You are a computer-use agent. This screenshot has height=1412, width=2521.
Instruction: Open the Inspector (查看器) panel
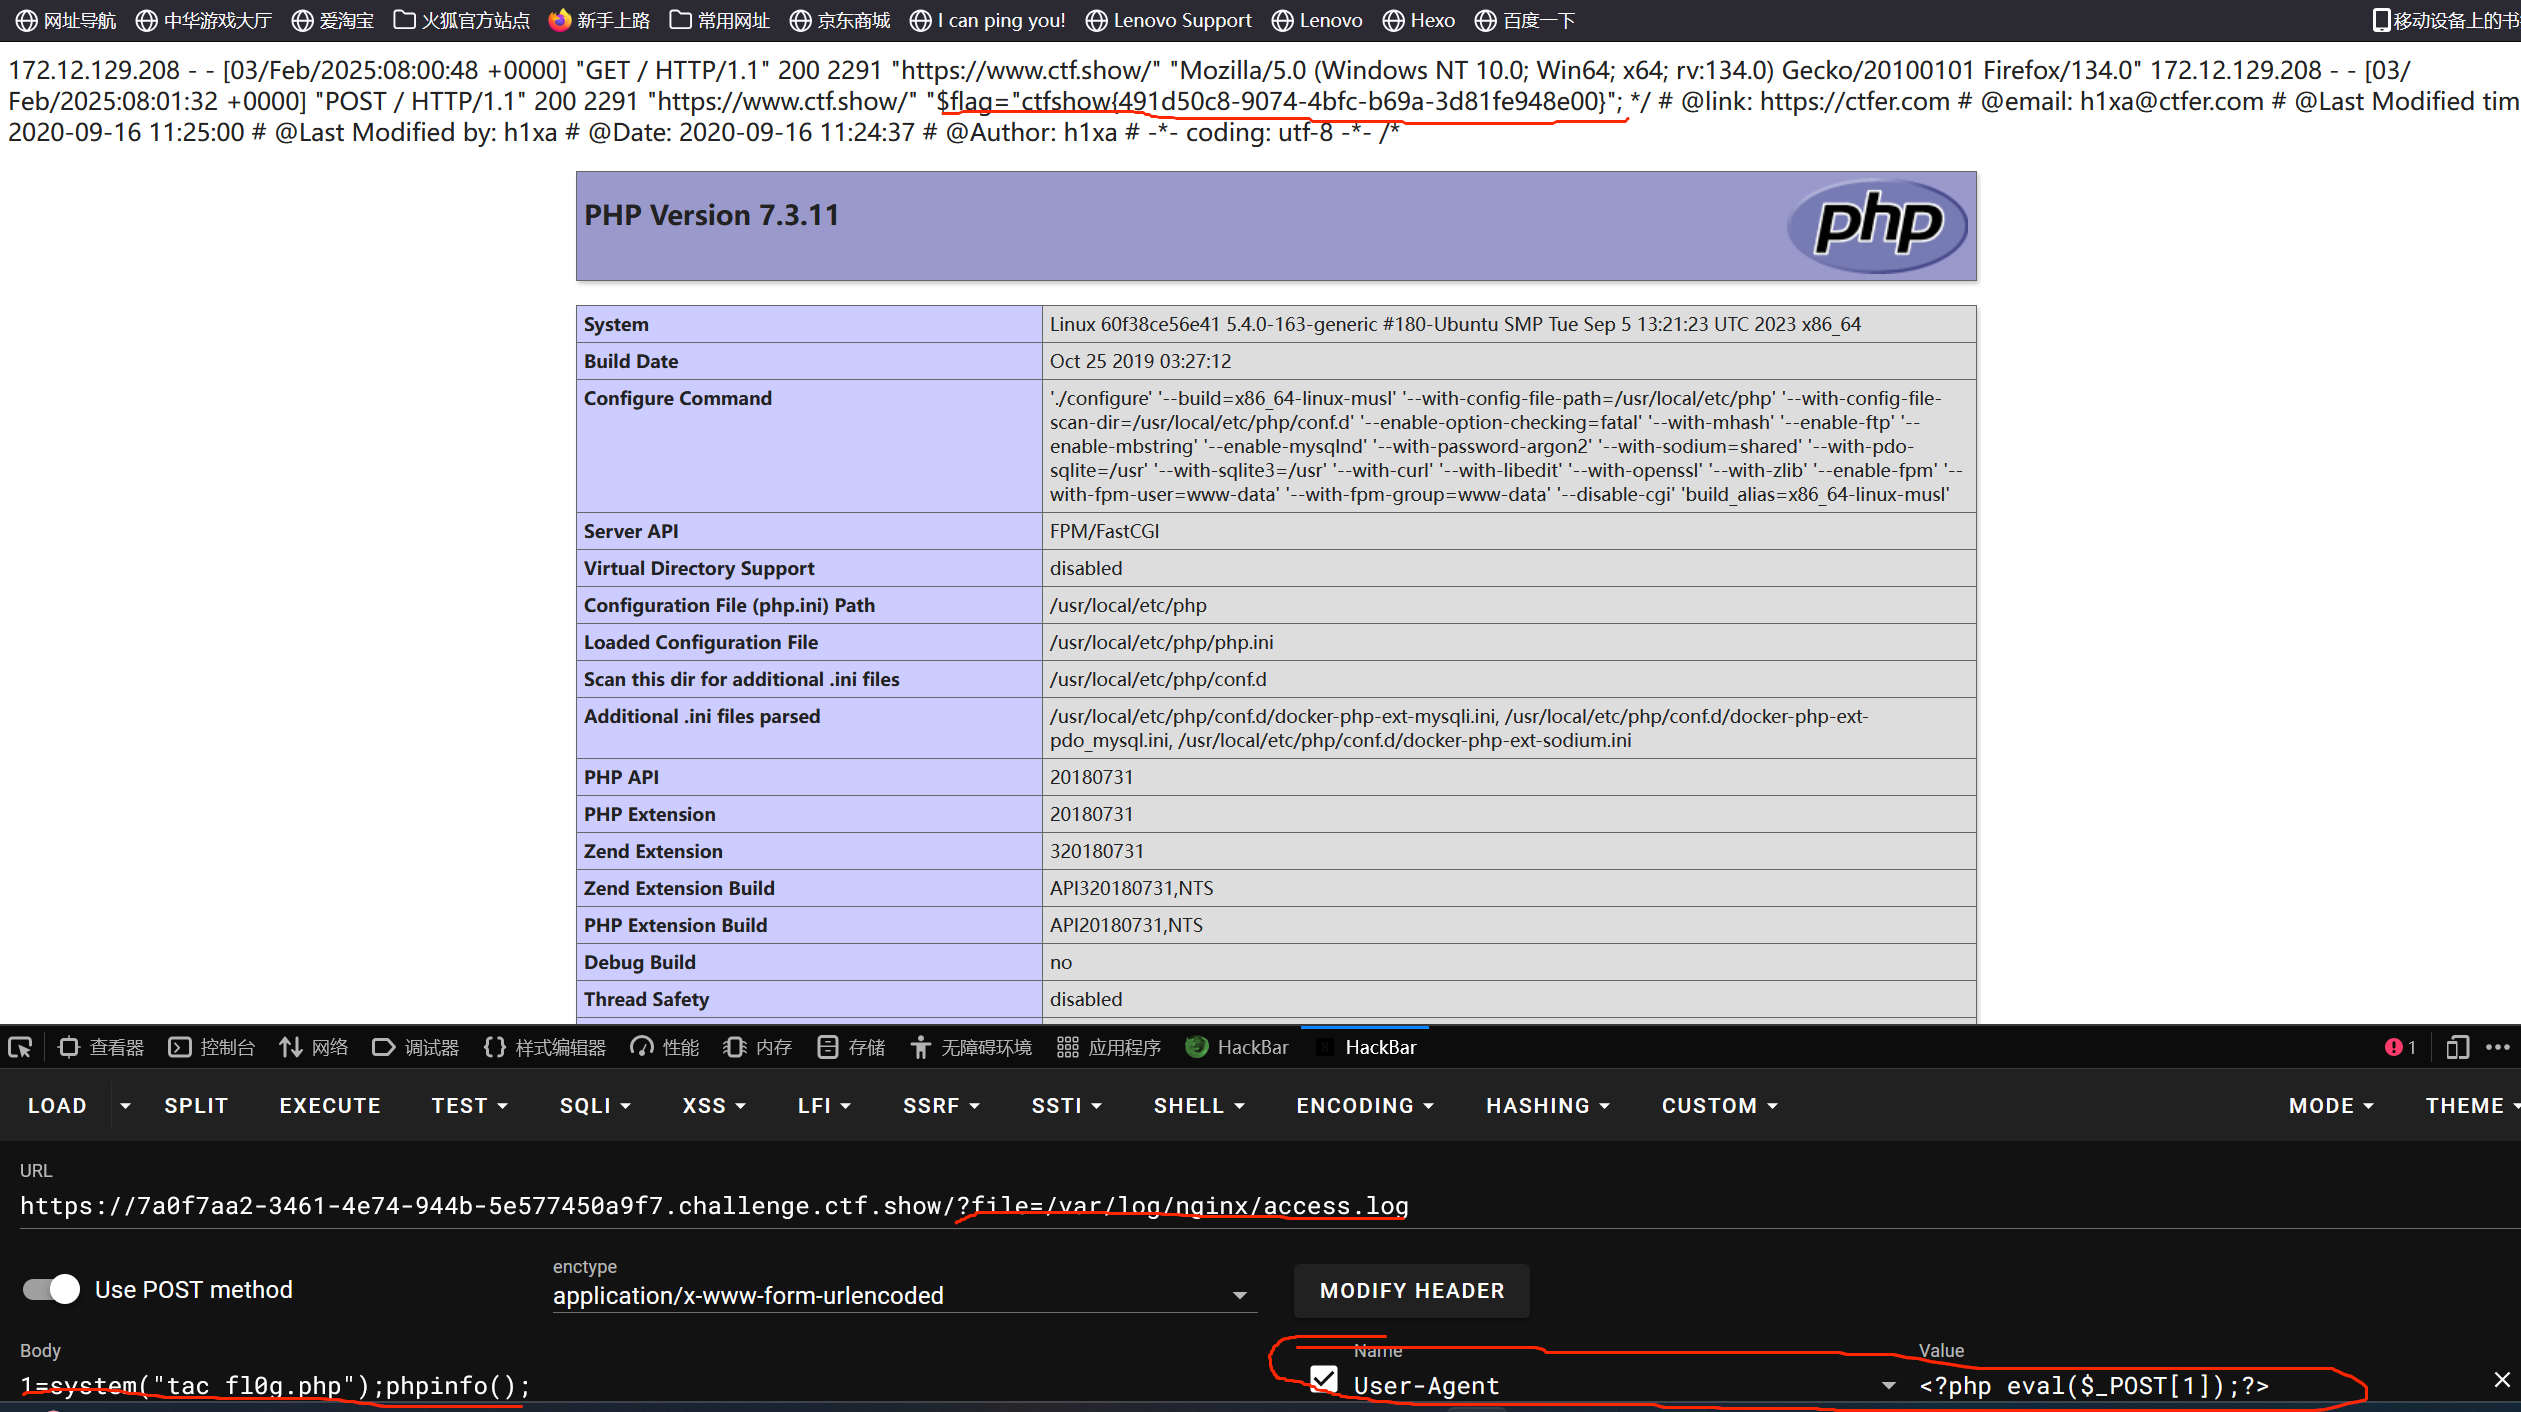[102, 1047]
